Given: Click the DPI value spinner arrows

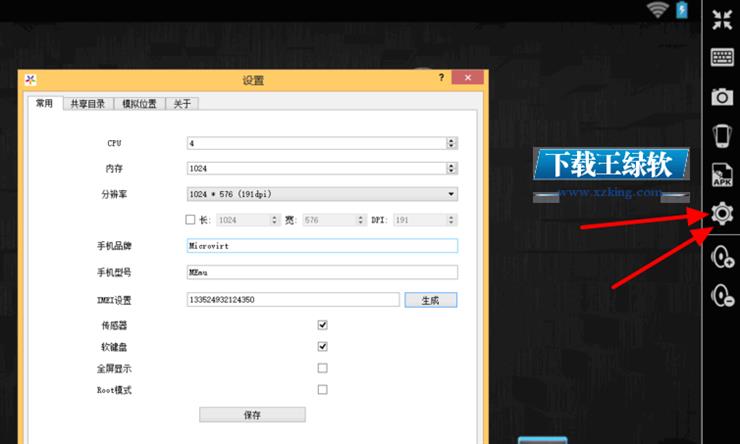Looking at the screenshot, I should click(451, 220).
